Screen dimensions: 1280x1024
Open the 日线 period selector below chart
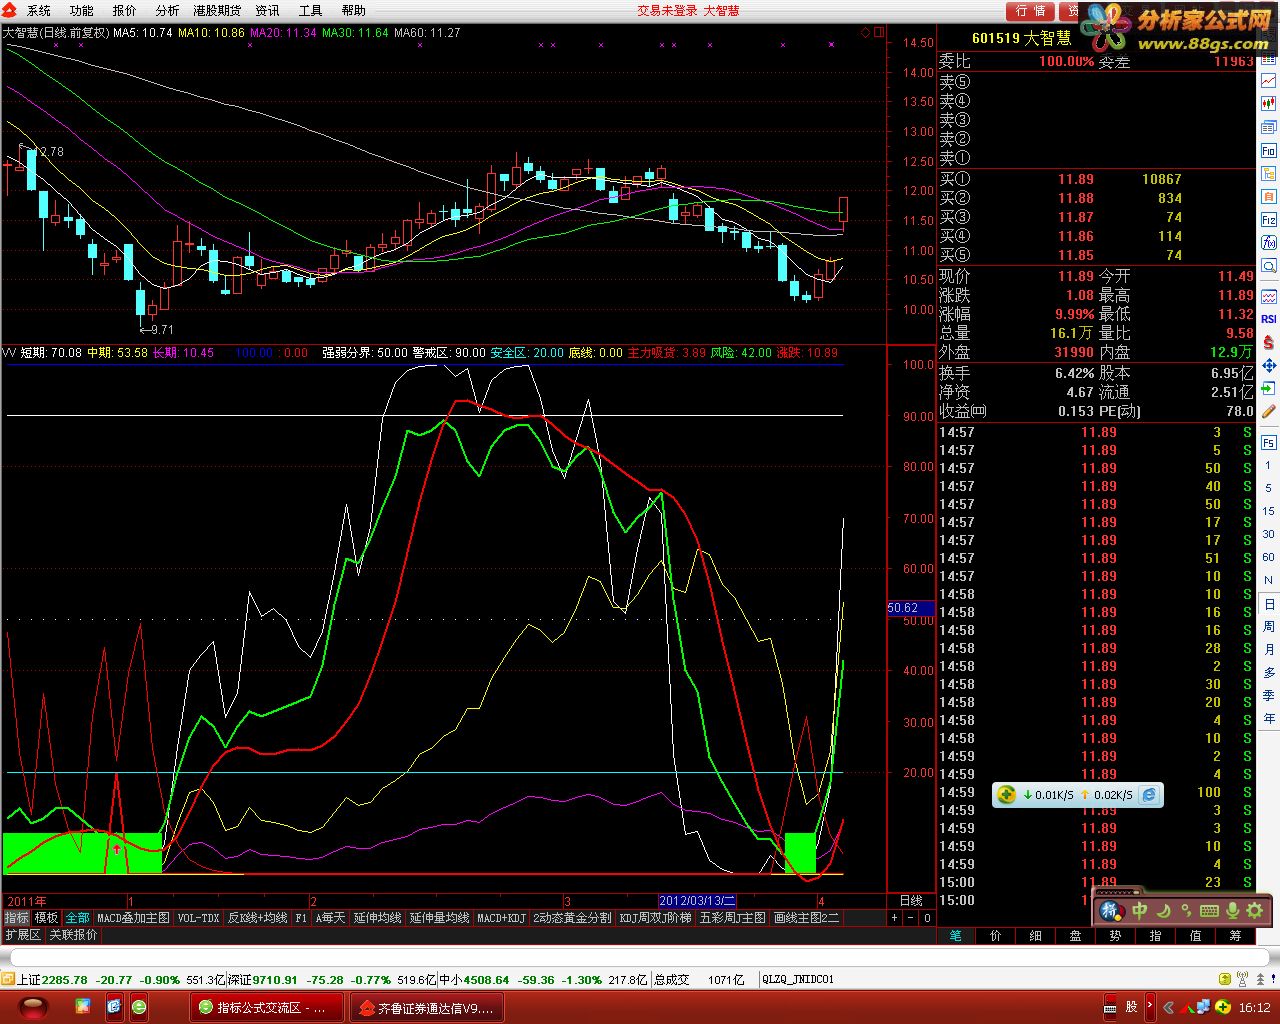(x=911, y=901)
